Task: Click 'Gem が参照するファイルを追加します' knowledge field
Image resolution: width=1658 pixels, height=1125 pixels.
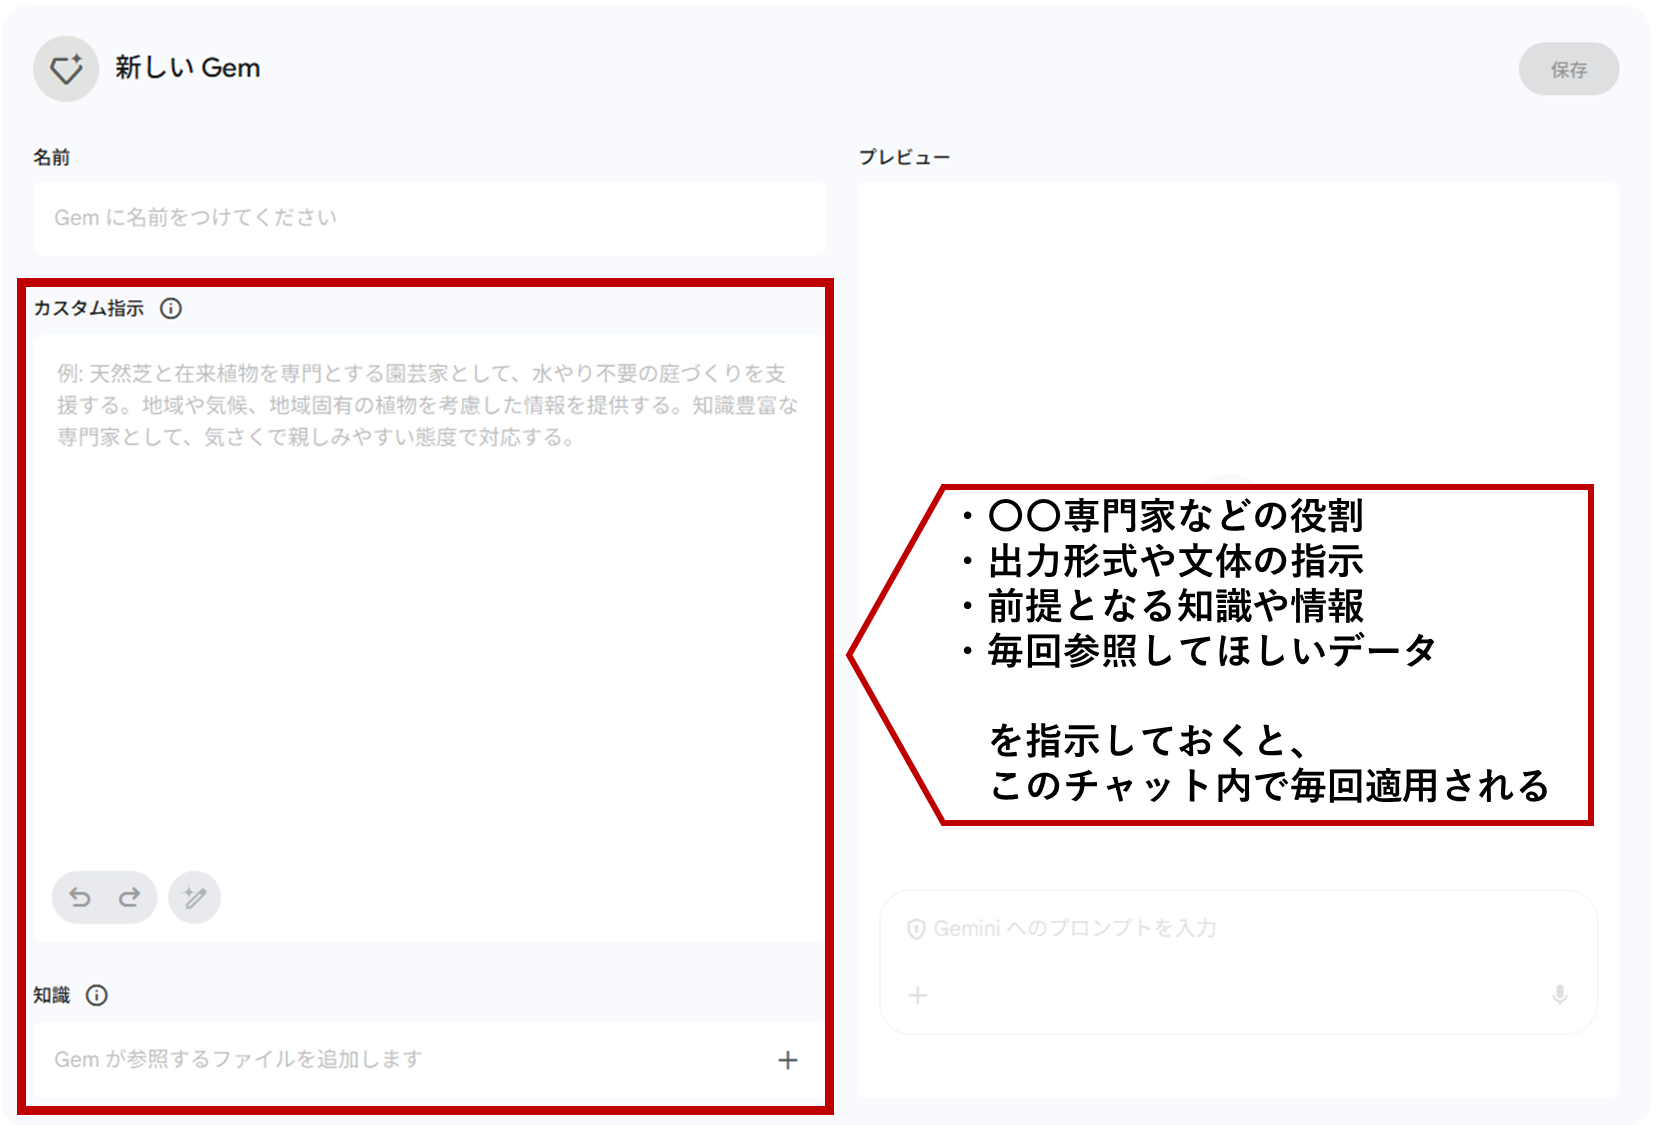Action: coord(429,1060)
